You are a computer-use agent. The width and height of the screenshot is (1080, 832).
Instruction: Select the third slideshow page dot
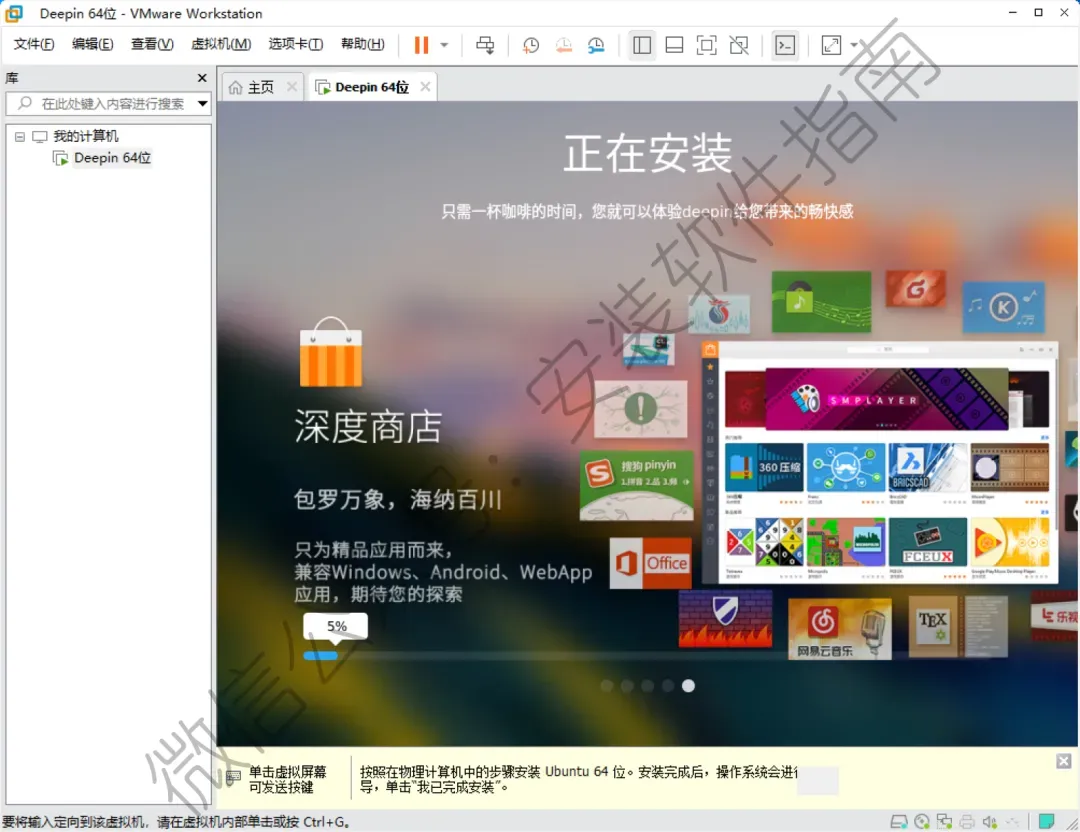click(x=647, y=686)
